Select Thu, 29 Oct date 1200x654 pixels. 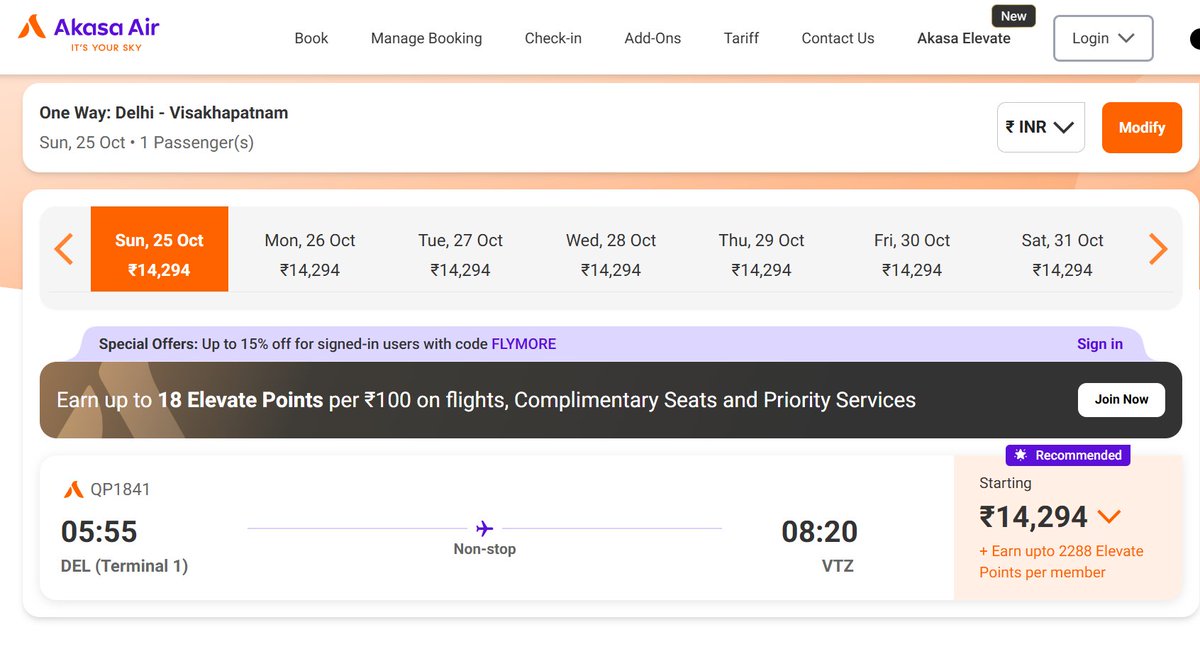coord(761,254)
